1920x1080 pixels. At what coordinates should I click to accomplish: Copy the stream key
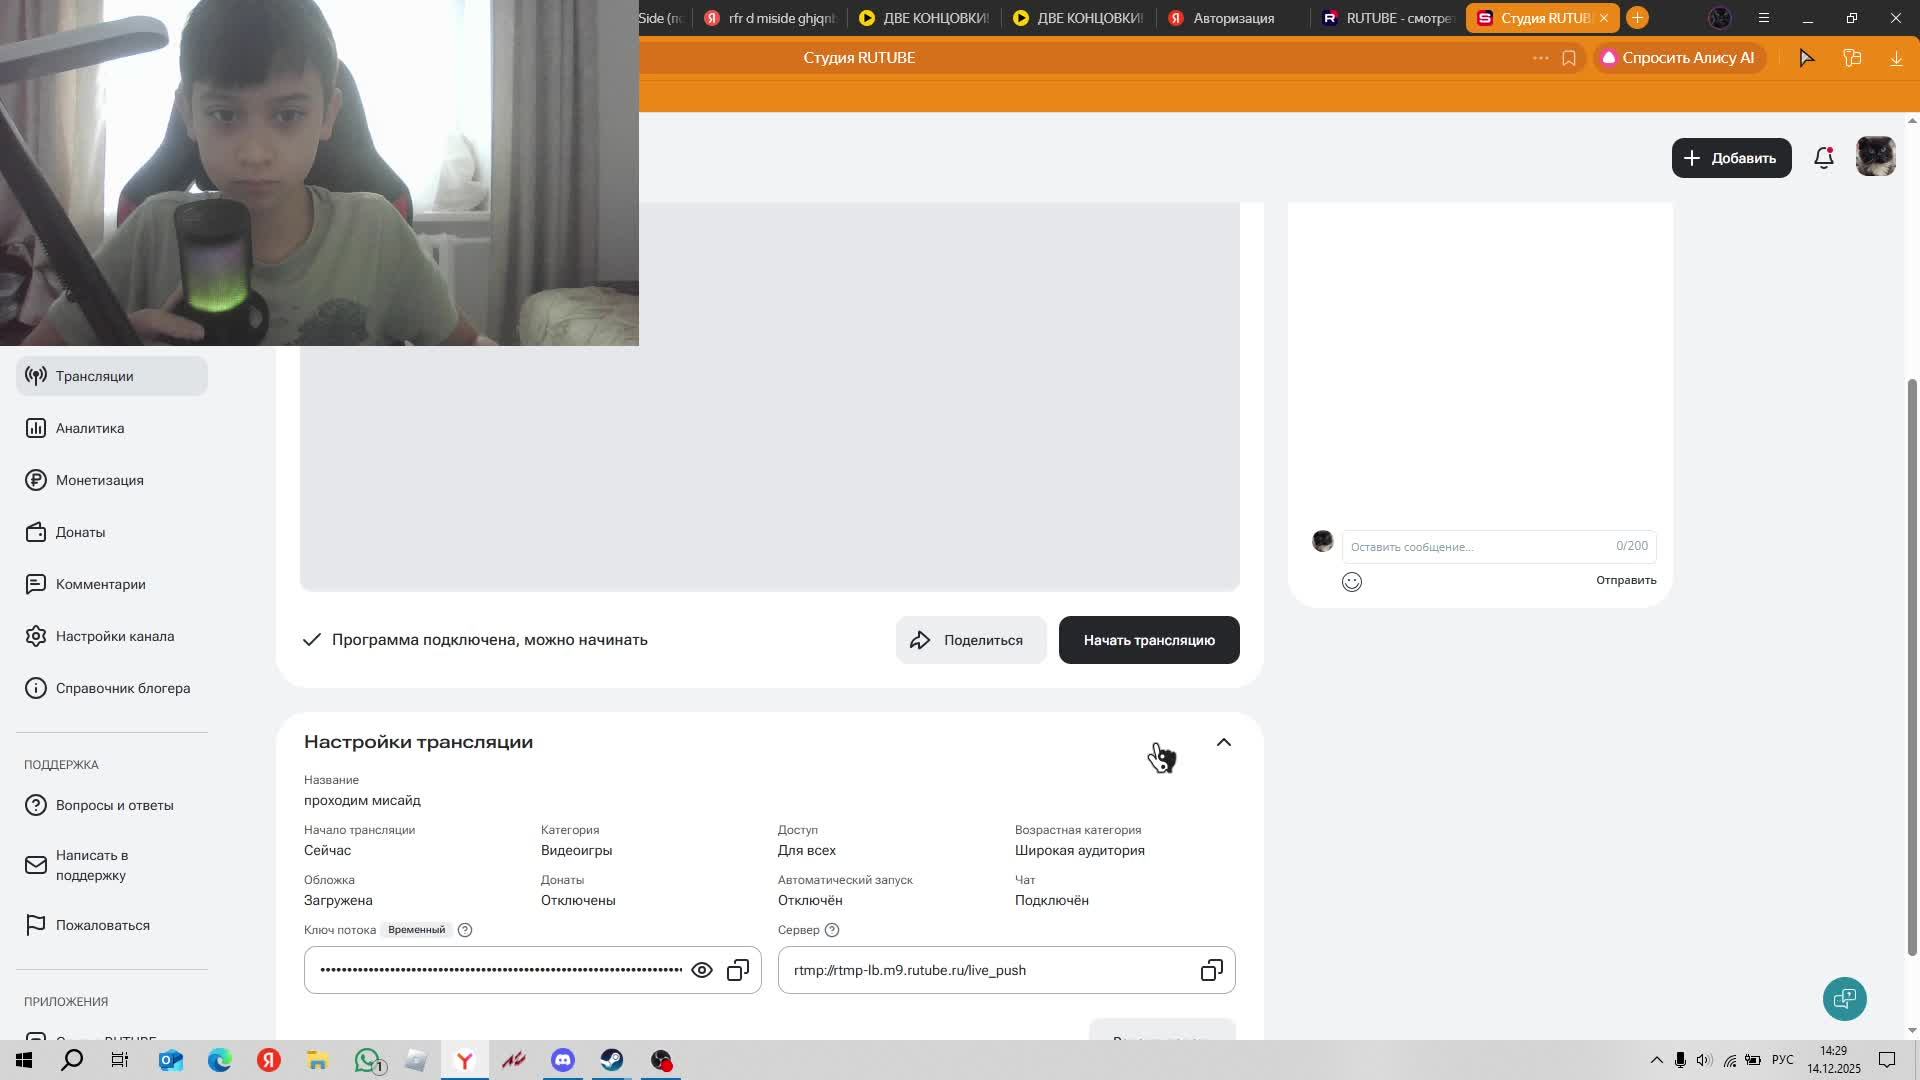click(x=738, y=970)
